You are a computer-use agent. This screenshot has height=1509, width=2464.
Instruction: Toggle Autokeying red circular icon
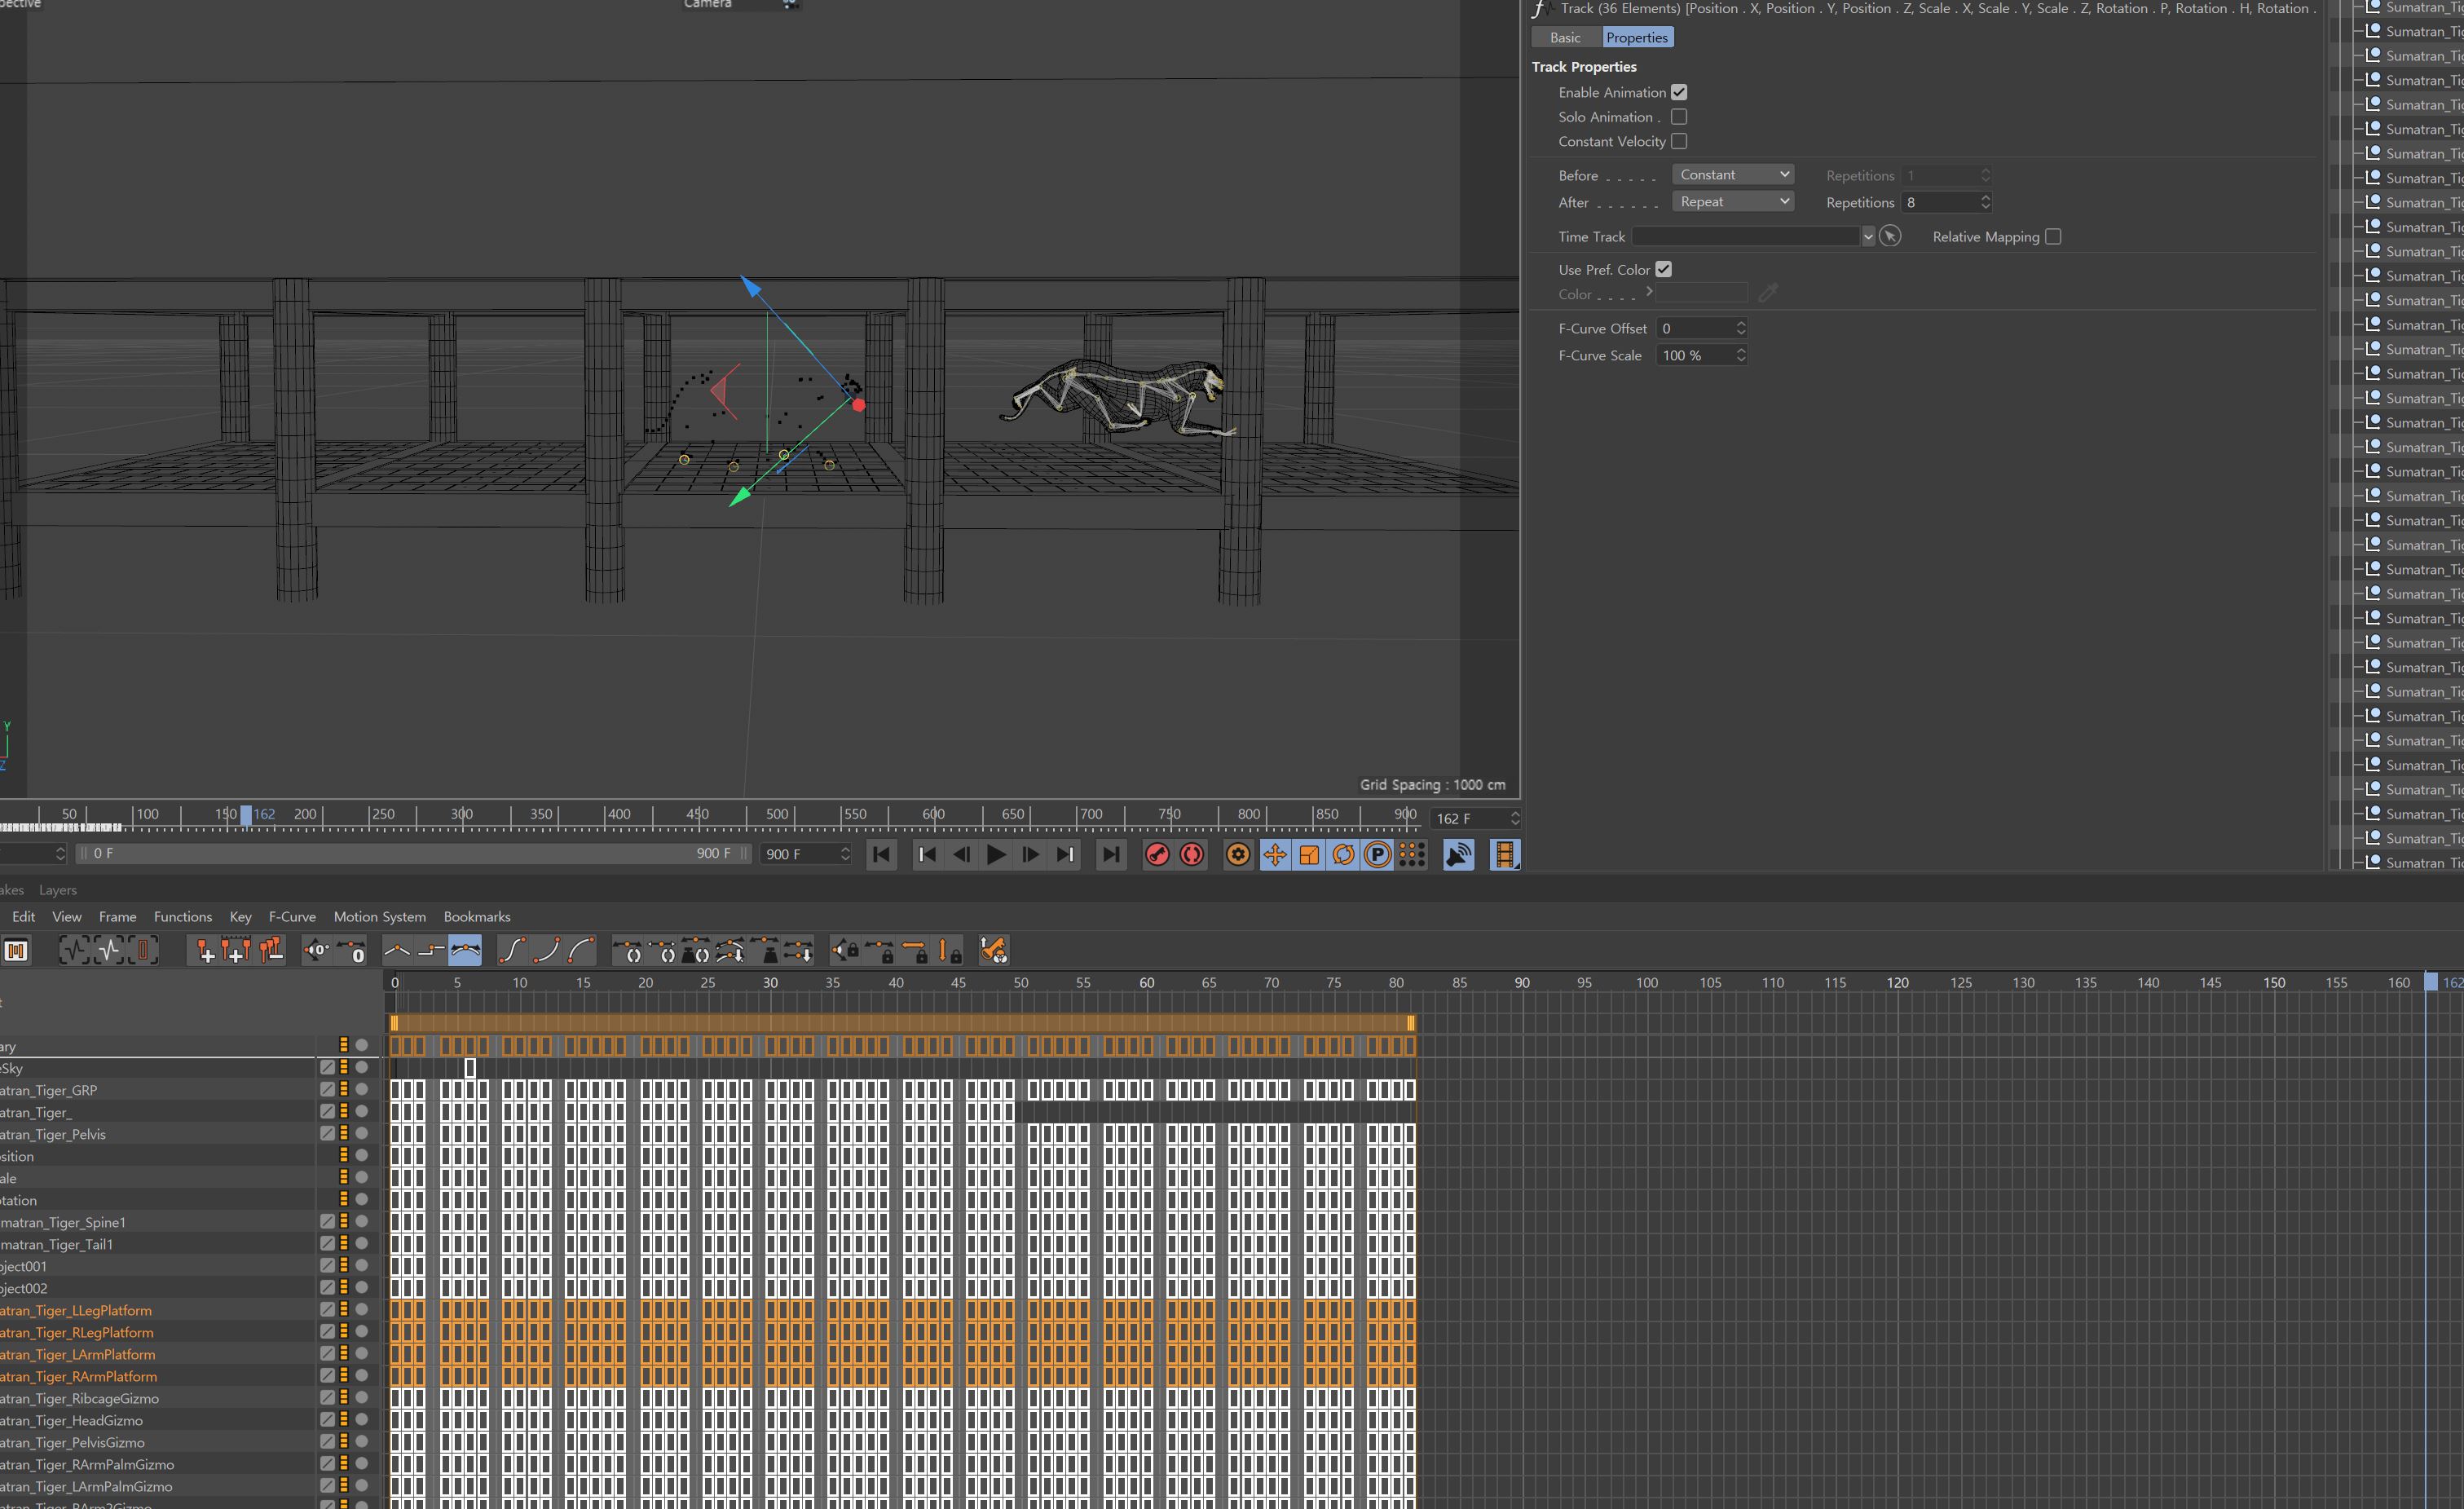tap(1192, 854)
